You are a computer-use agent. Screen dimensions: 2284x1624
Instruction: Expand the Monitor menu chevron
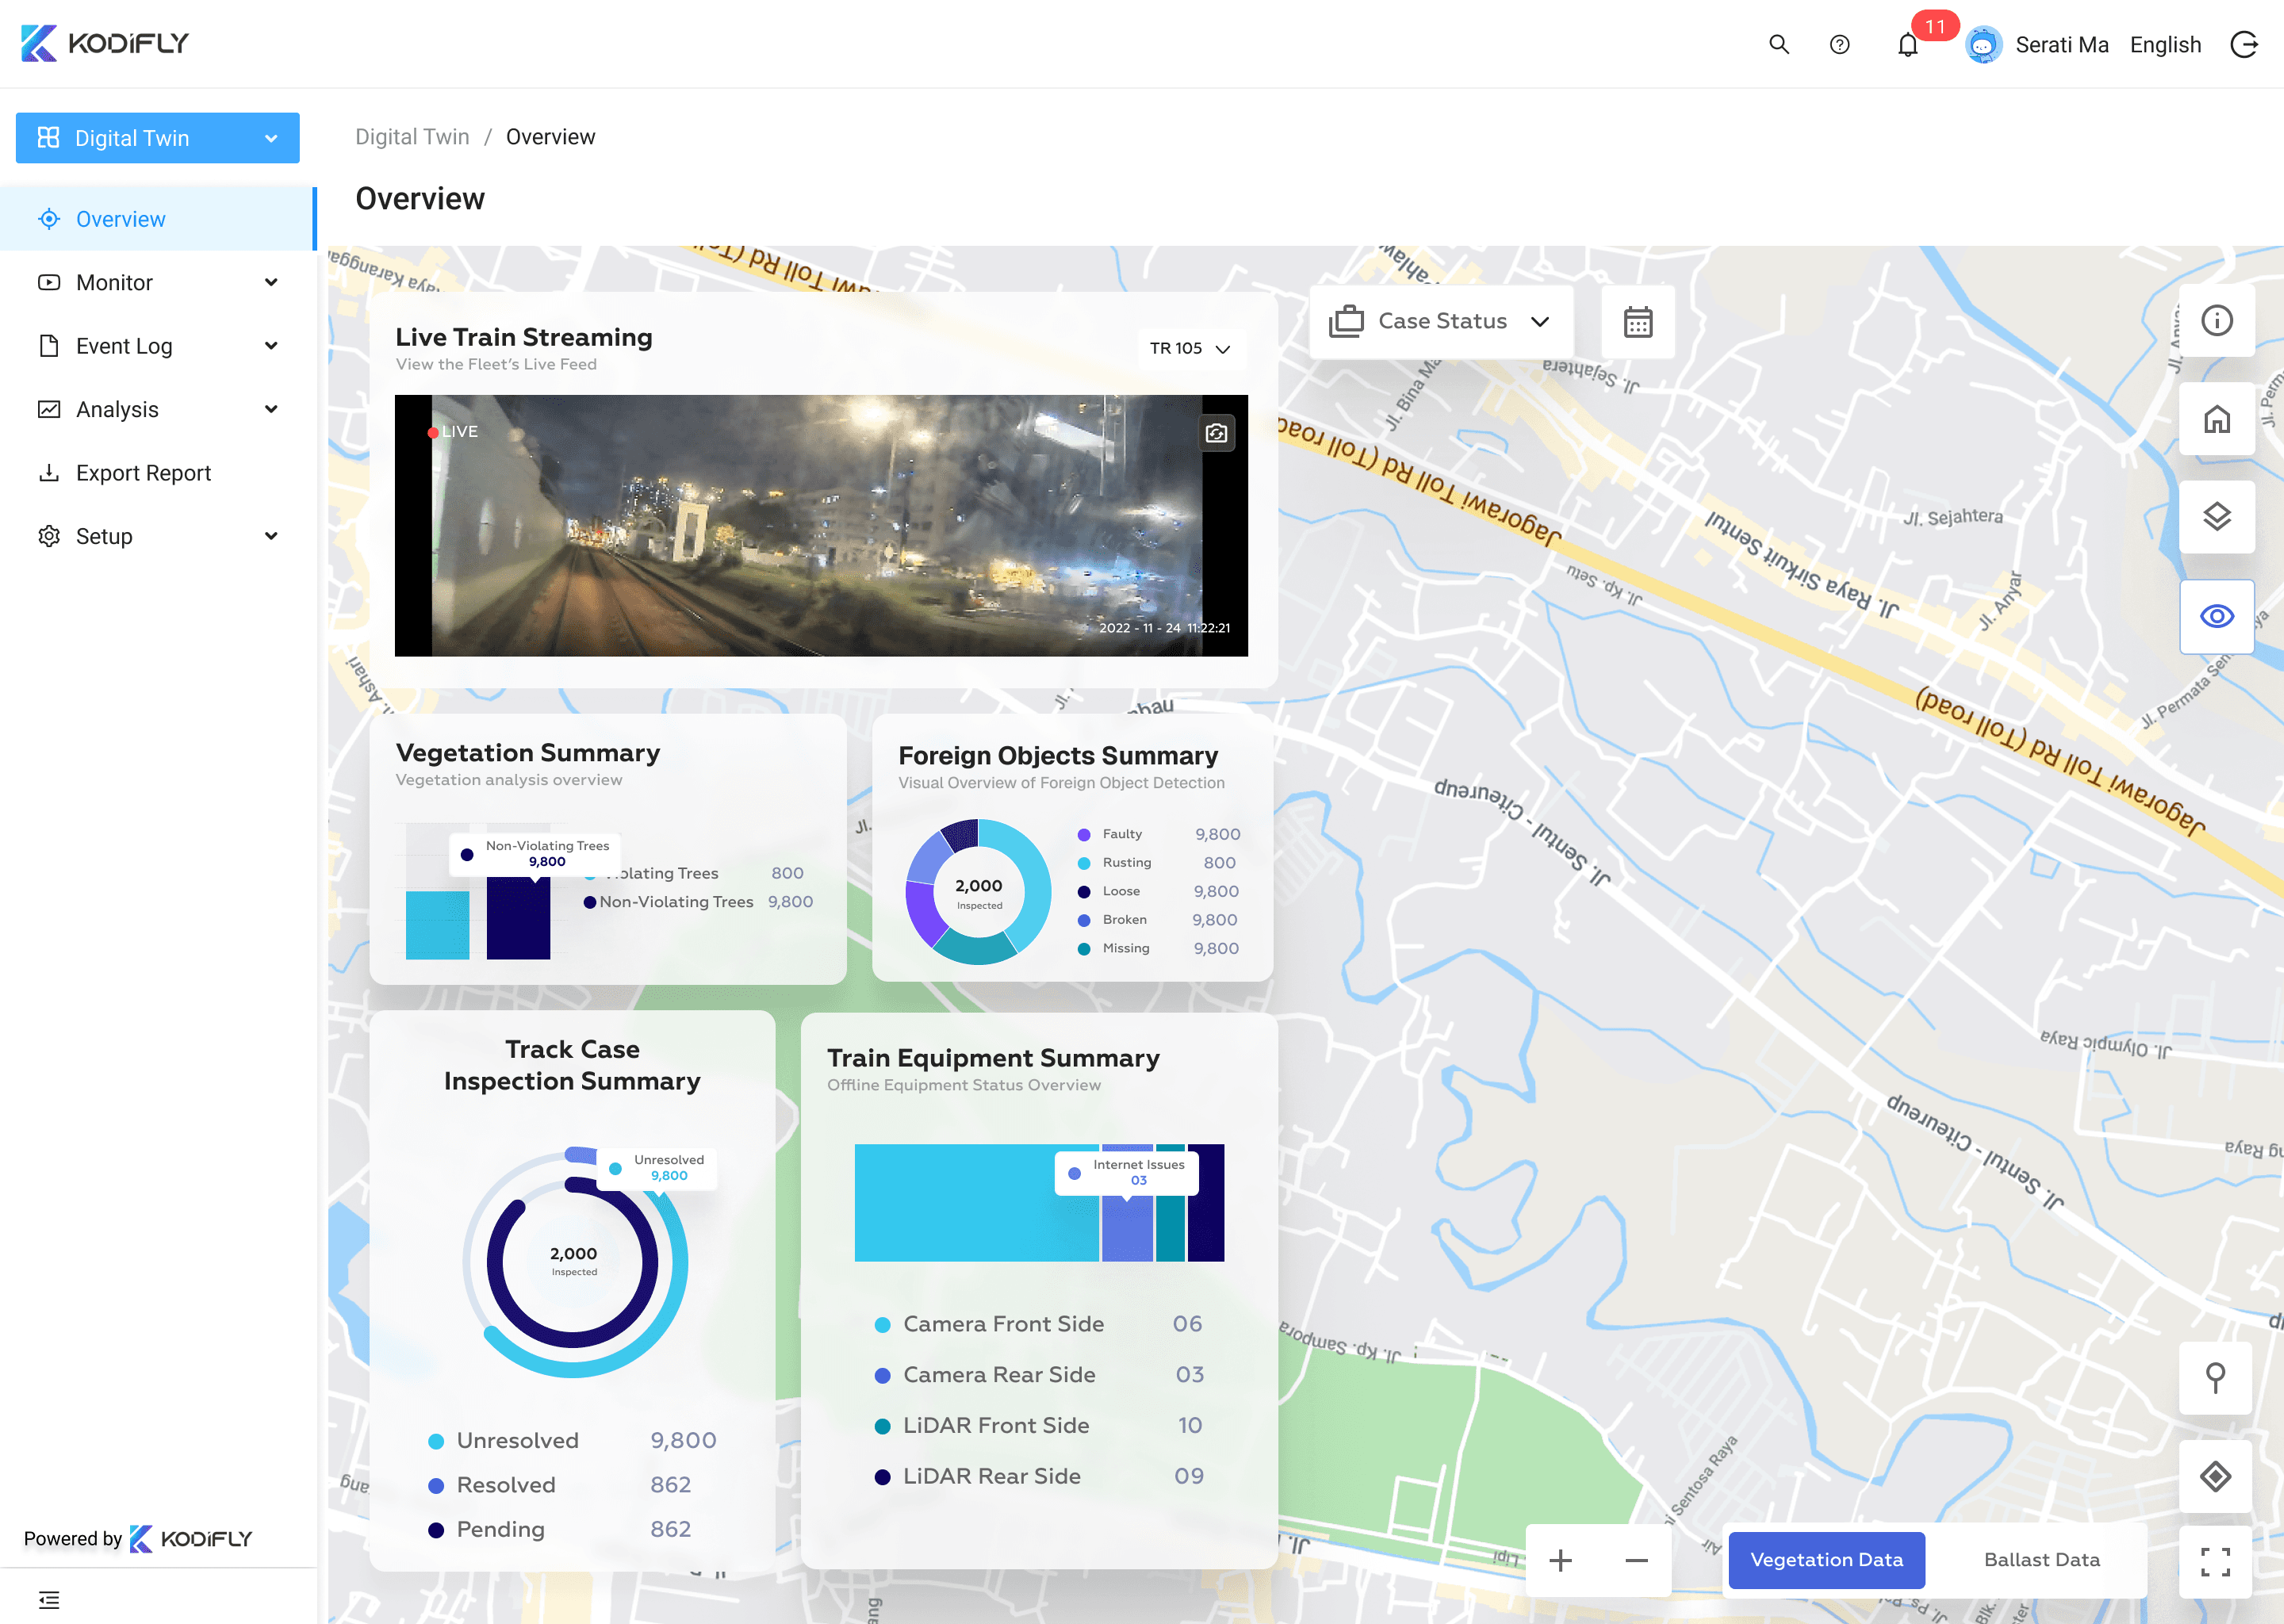tap(271, 282)
